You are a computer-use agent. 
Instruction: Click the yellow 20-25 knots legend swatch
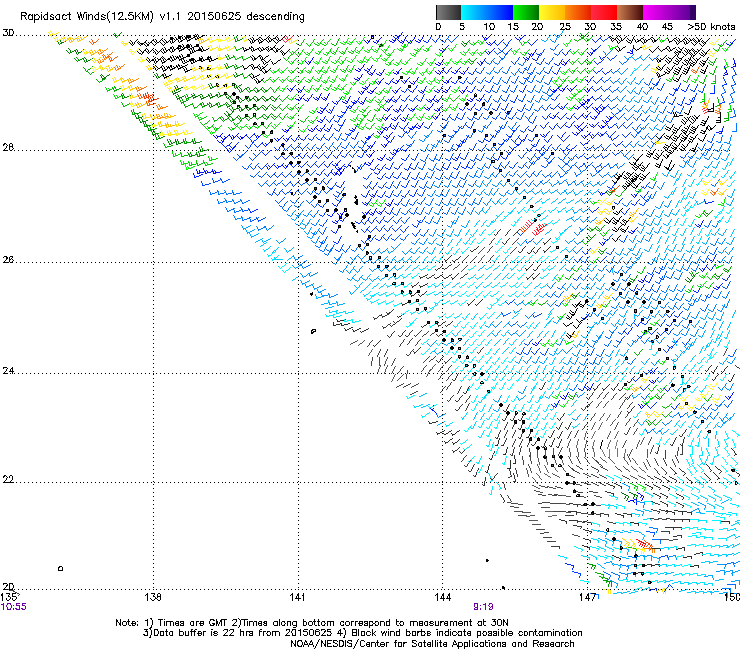552,12
